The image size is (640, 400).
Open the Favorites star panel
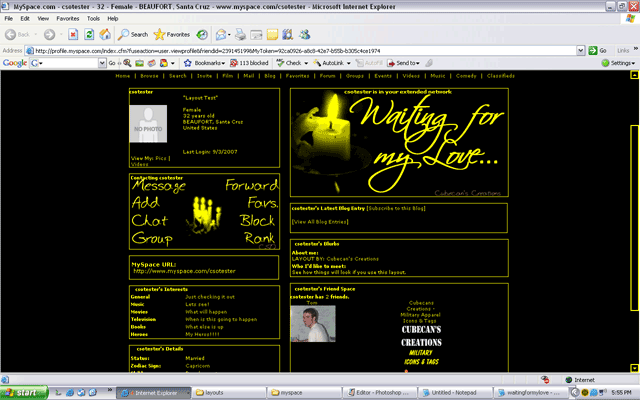click(171, 35)
